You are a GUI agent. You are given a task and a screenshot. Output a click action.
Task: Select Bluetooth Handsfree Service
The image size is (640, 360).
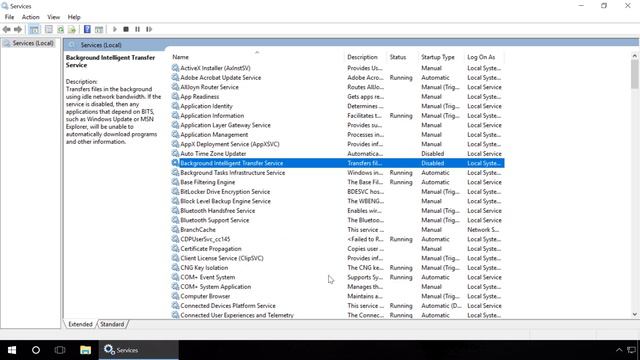coord(218,211)
